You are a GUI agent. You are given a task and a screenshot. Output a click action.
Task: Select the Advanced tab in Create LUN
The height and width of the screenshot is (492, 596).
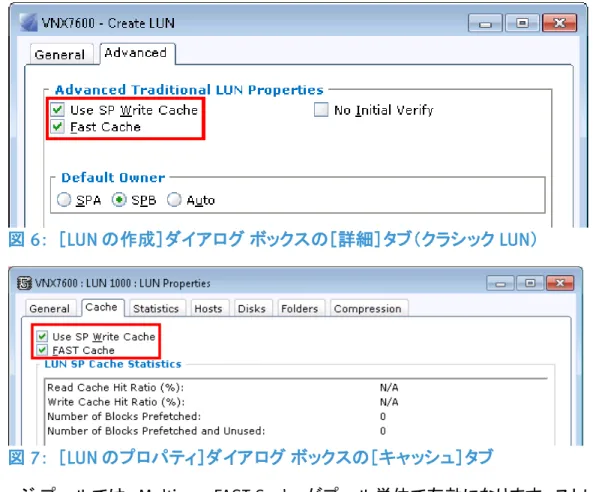(137, 53)
